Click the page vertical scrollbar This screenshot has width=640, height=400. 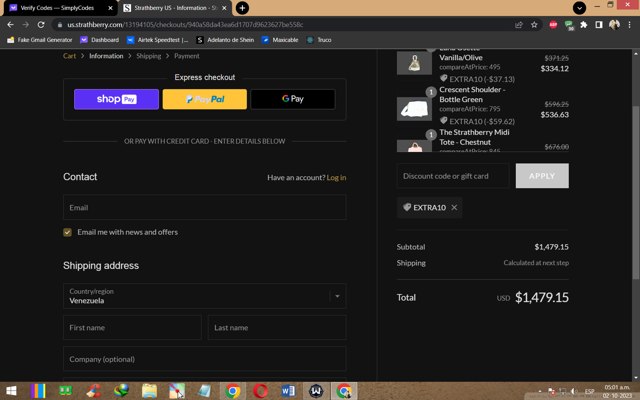636,192
